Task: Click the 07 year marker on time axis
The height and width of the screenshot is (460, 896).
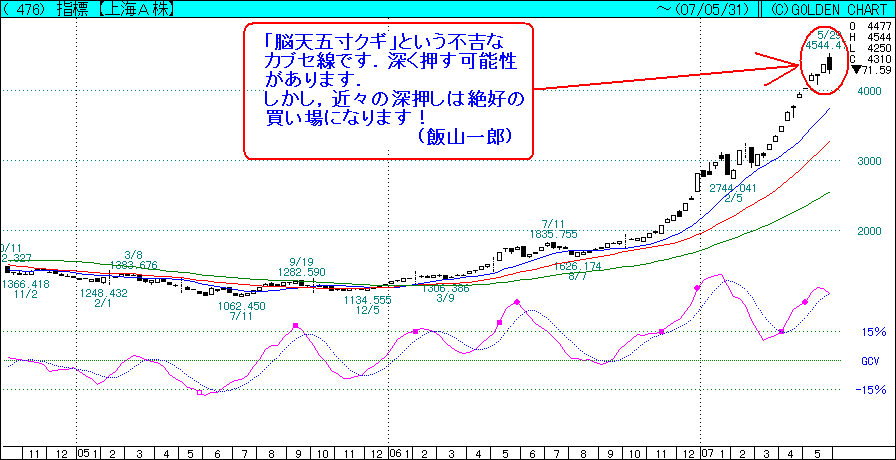Action: [x=707, y=453]
